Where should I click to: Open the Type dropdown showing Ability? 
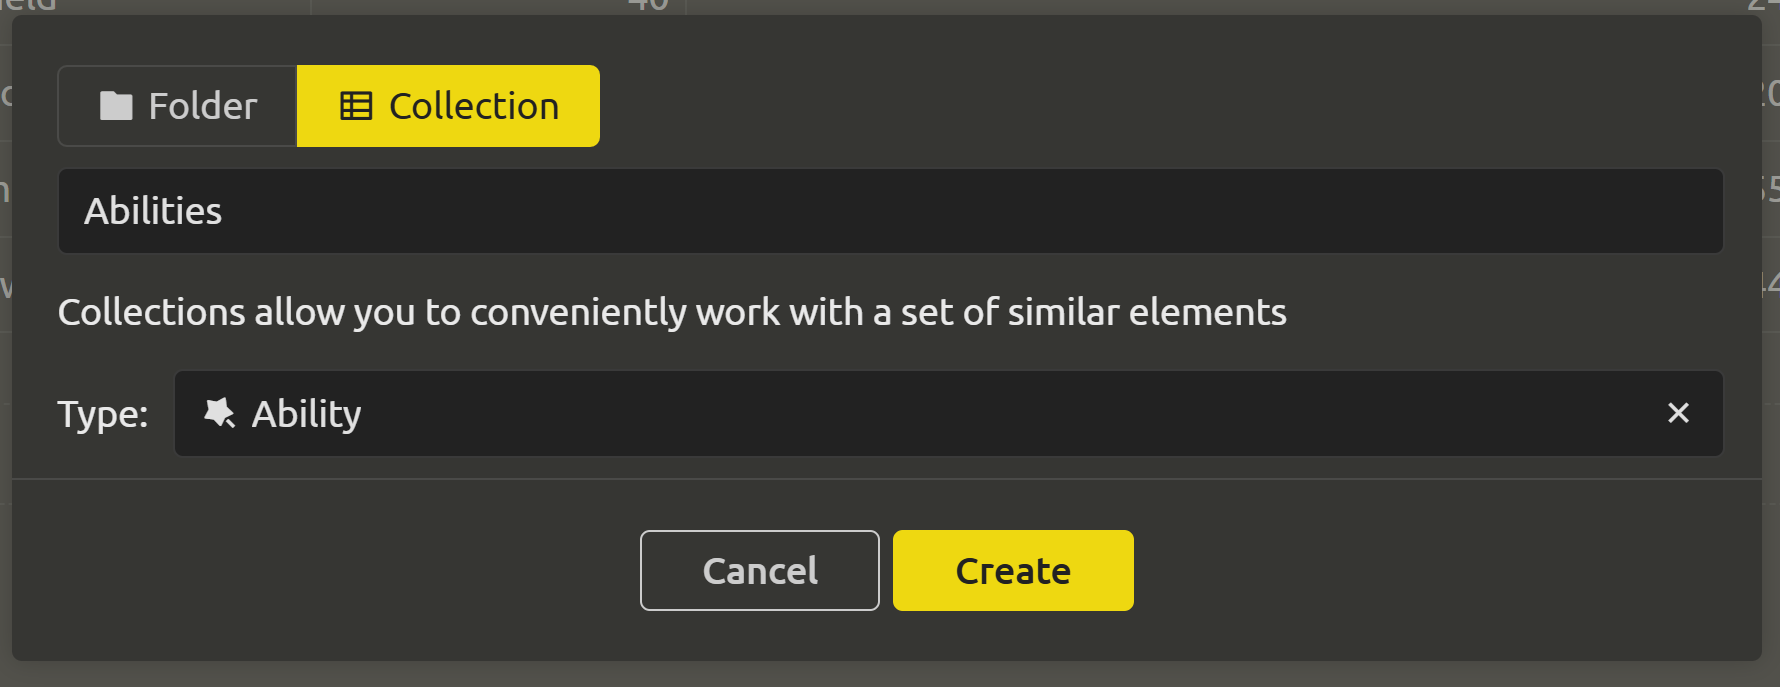click(948, 414)
